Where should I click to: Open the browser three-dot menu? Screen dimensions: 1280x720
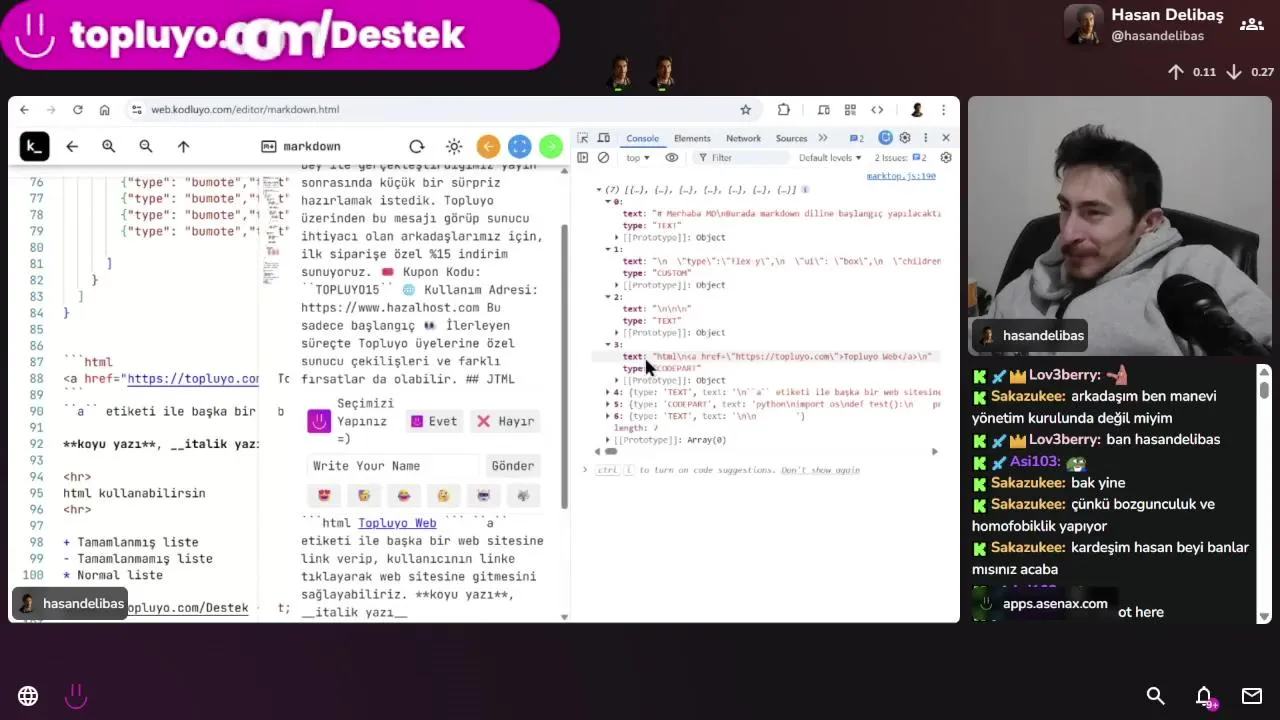click(943, 110)
